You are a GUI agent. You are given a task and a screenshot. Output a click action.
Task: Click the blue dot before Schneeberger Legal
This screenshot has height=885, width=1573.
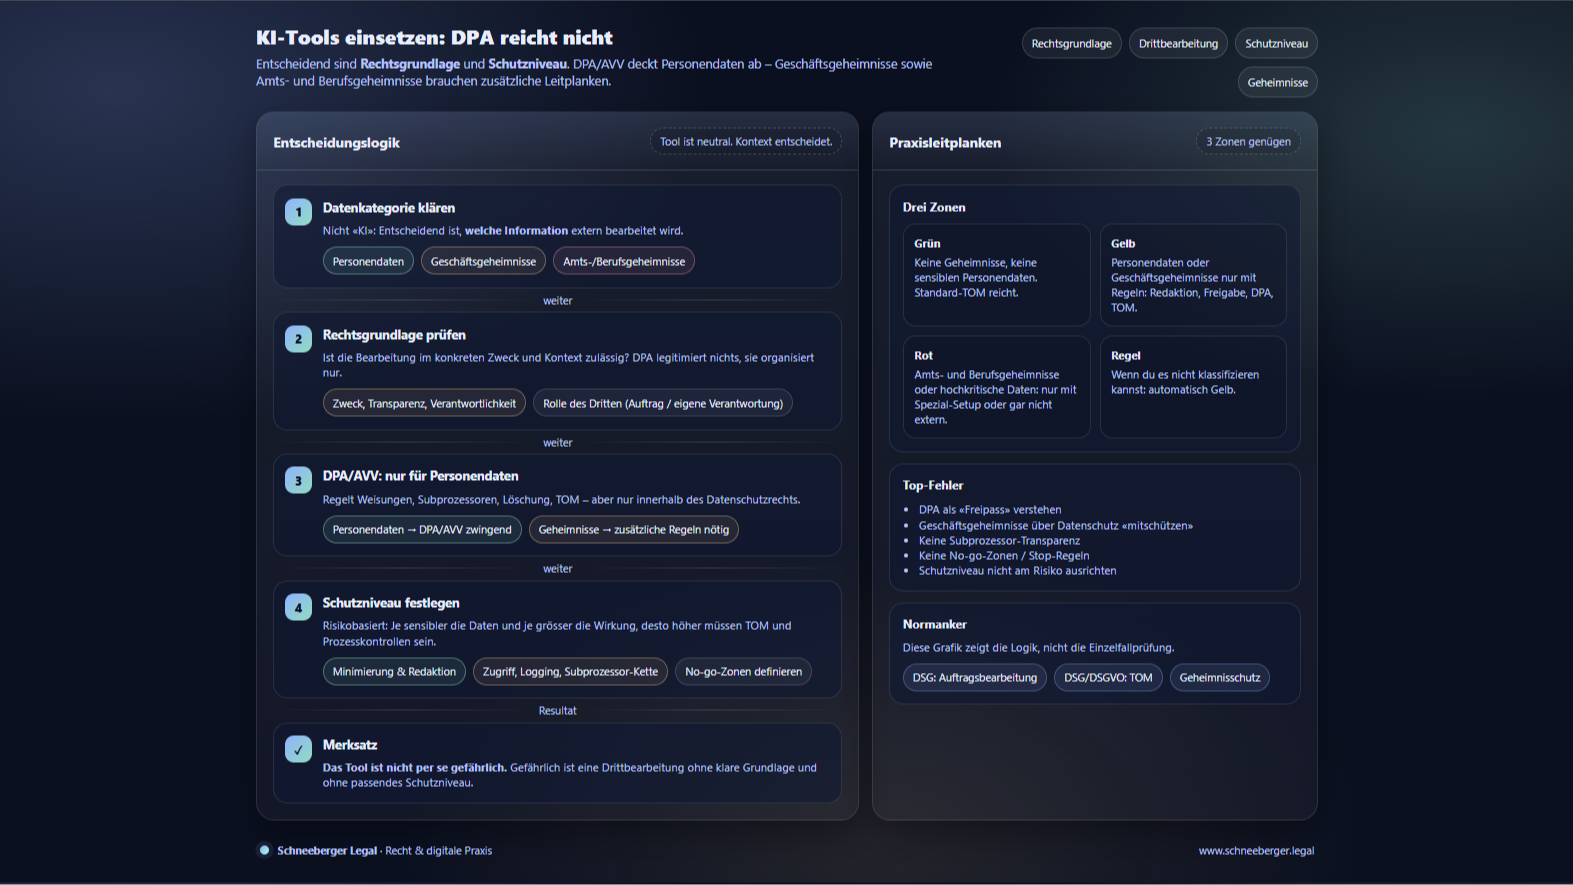pos(264,851)
